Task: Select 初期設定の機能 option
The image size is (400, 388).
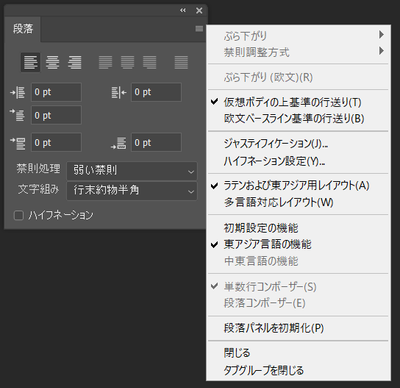Action: (x=298, y=228)
